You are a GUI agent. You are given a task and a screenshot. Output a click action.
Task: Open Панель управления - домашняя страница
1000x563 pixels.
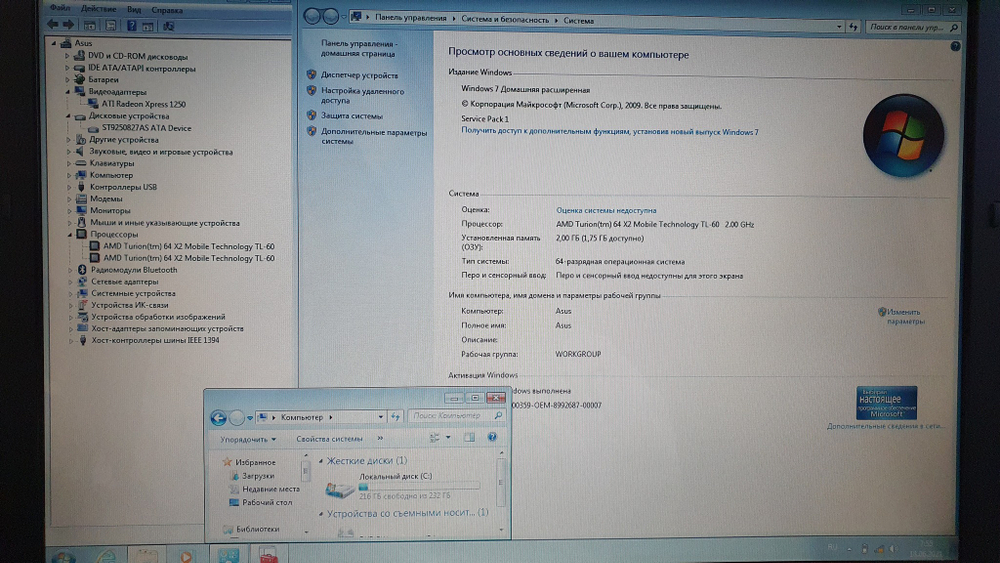coord(359,48)
